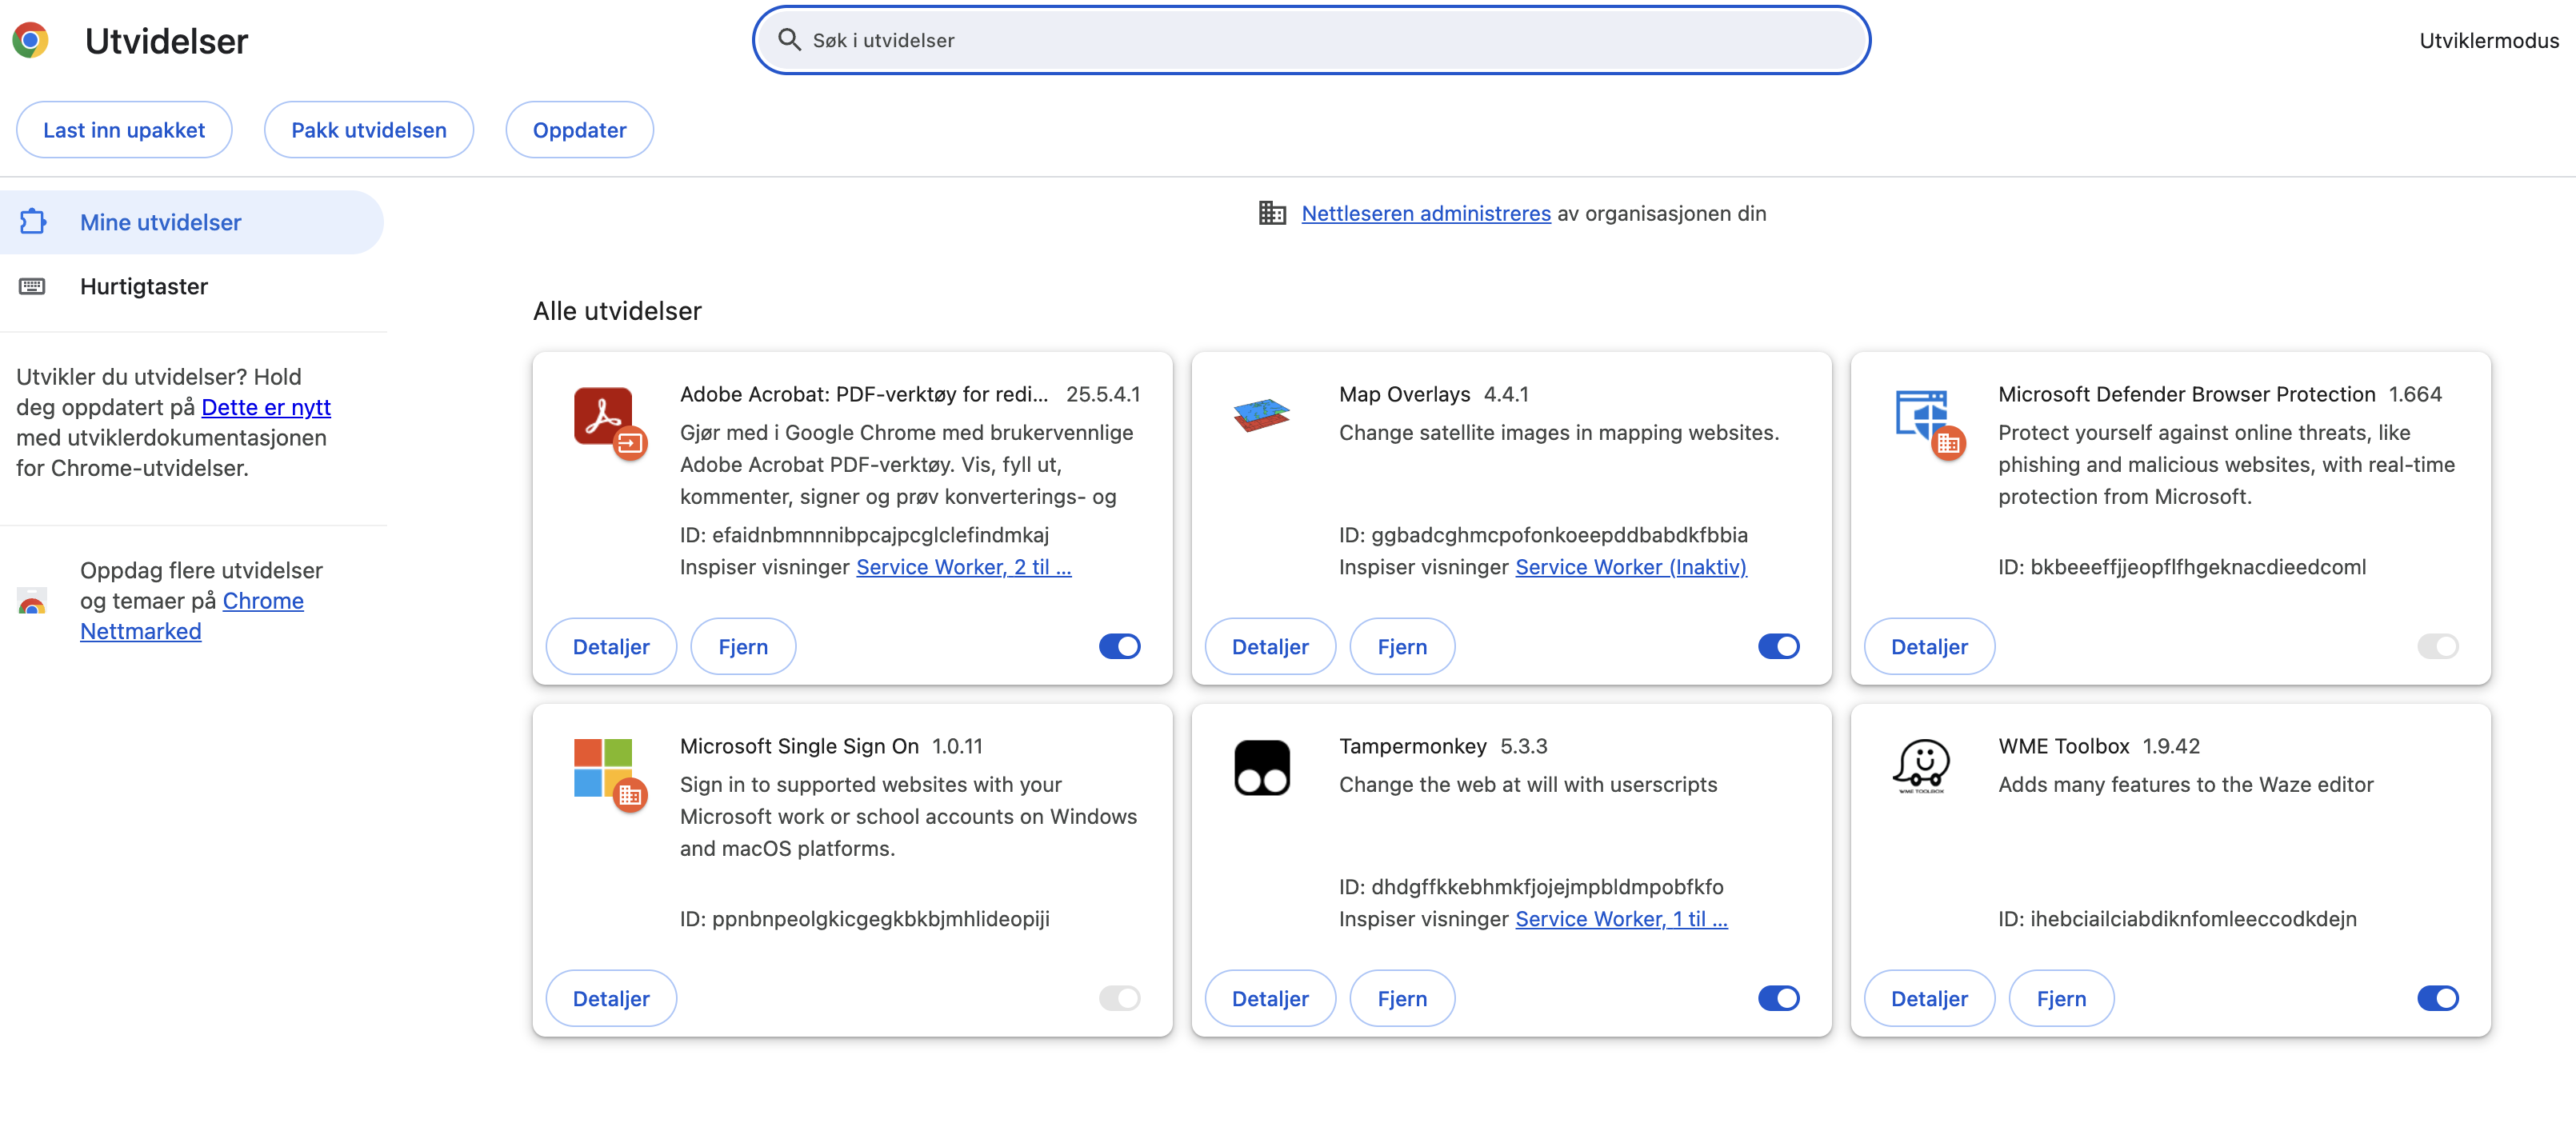Click the Tampermonkey extension ID text

coord(1531,887)
